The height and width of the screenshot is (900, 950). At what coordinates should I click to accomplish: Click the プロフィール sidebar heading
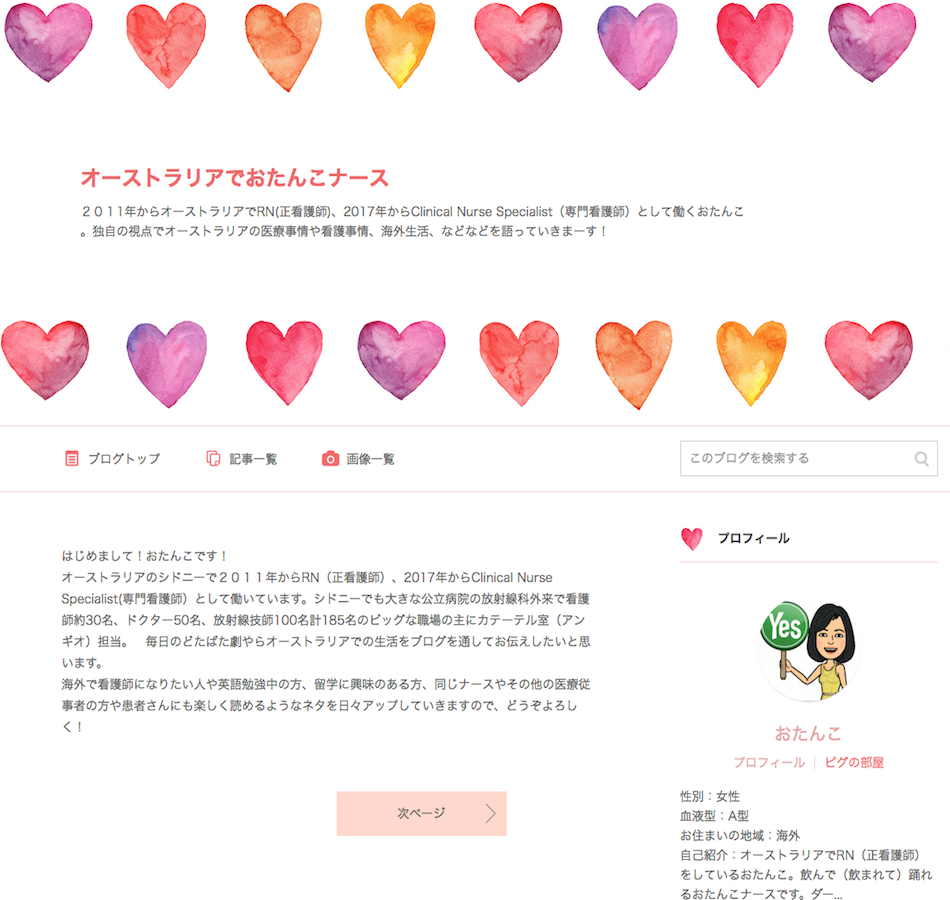pos(754,538)
